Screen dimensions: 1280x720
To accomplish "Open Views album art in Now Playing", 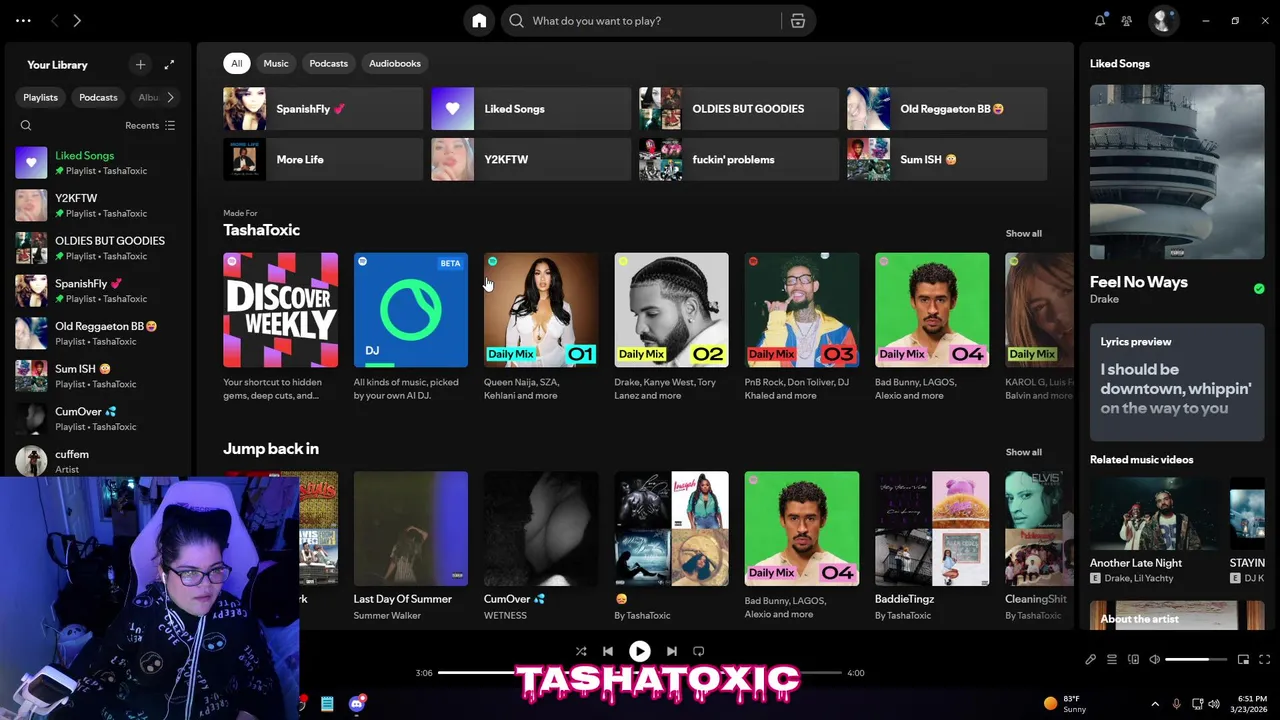I will click(1177, 172).
